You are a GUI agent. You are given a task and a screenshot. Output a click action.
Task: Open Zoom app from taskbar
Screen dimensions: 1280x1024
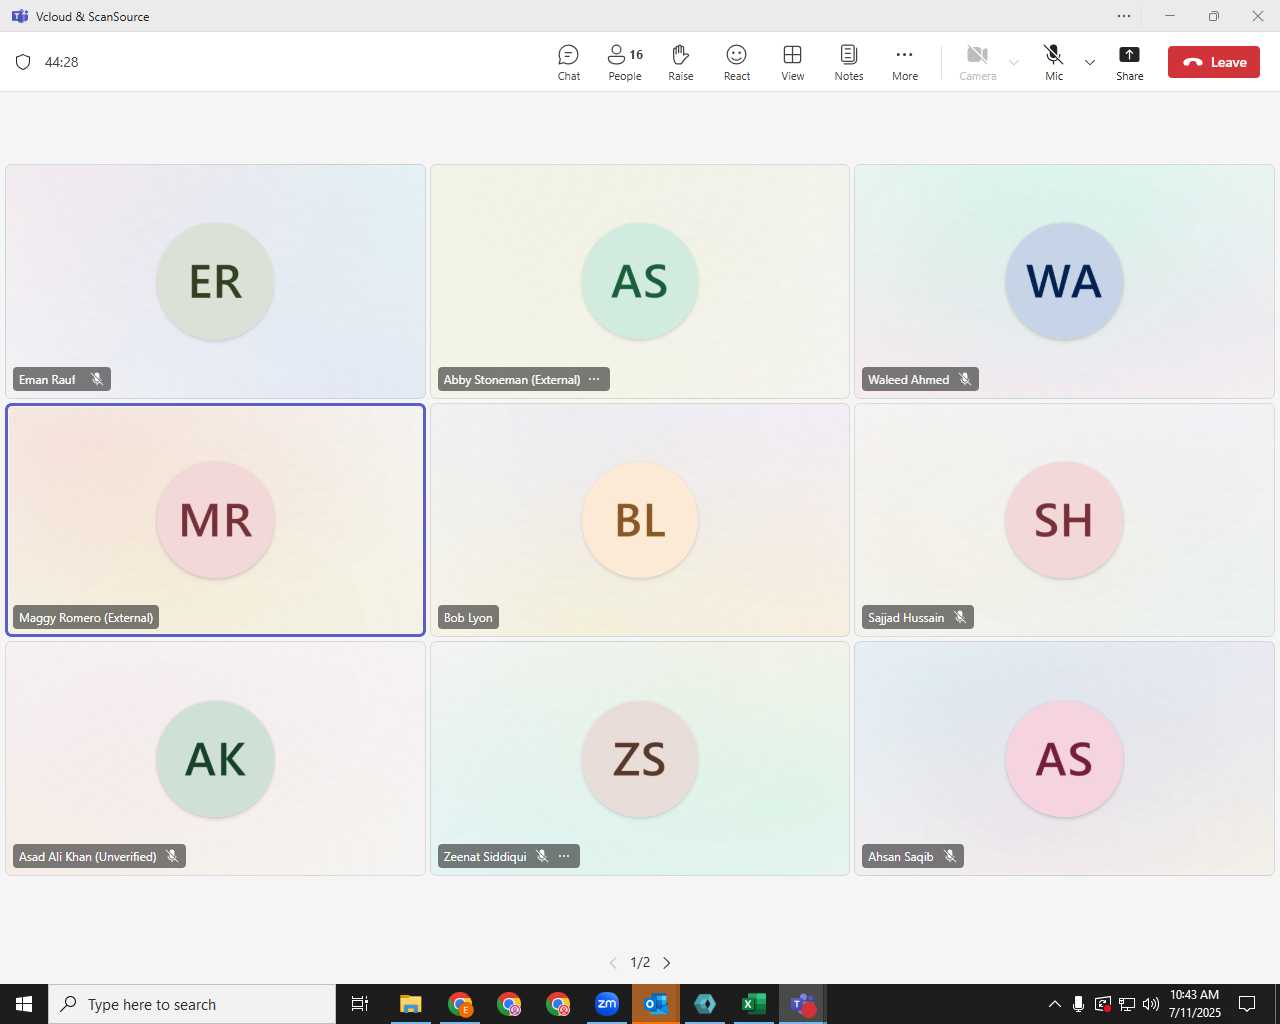(607, 1004)
